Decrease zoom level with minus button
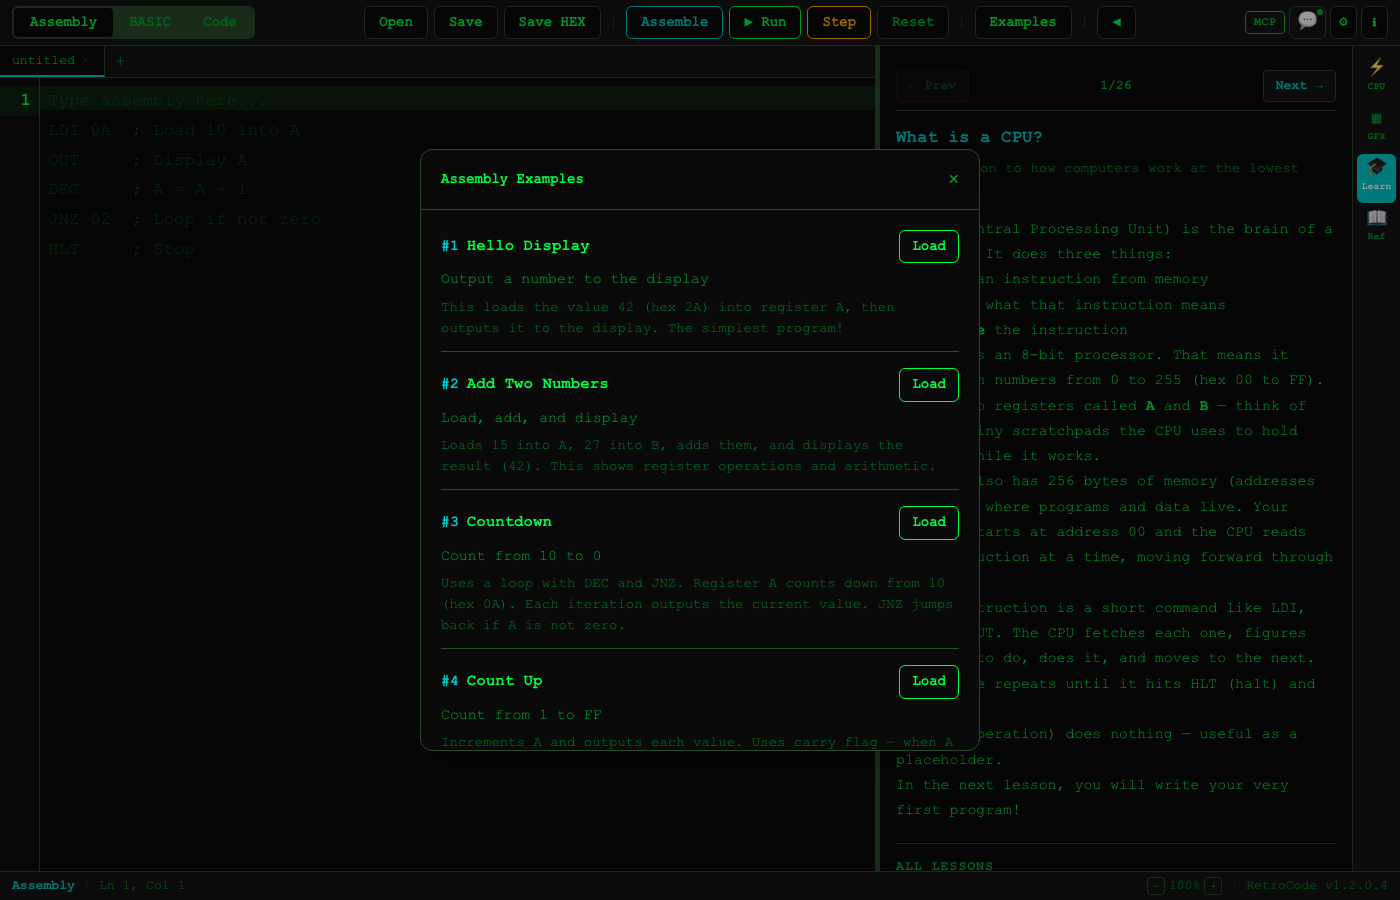1400x900 pixels. point(1156,886)
